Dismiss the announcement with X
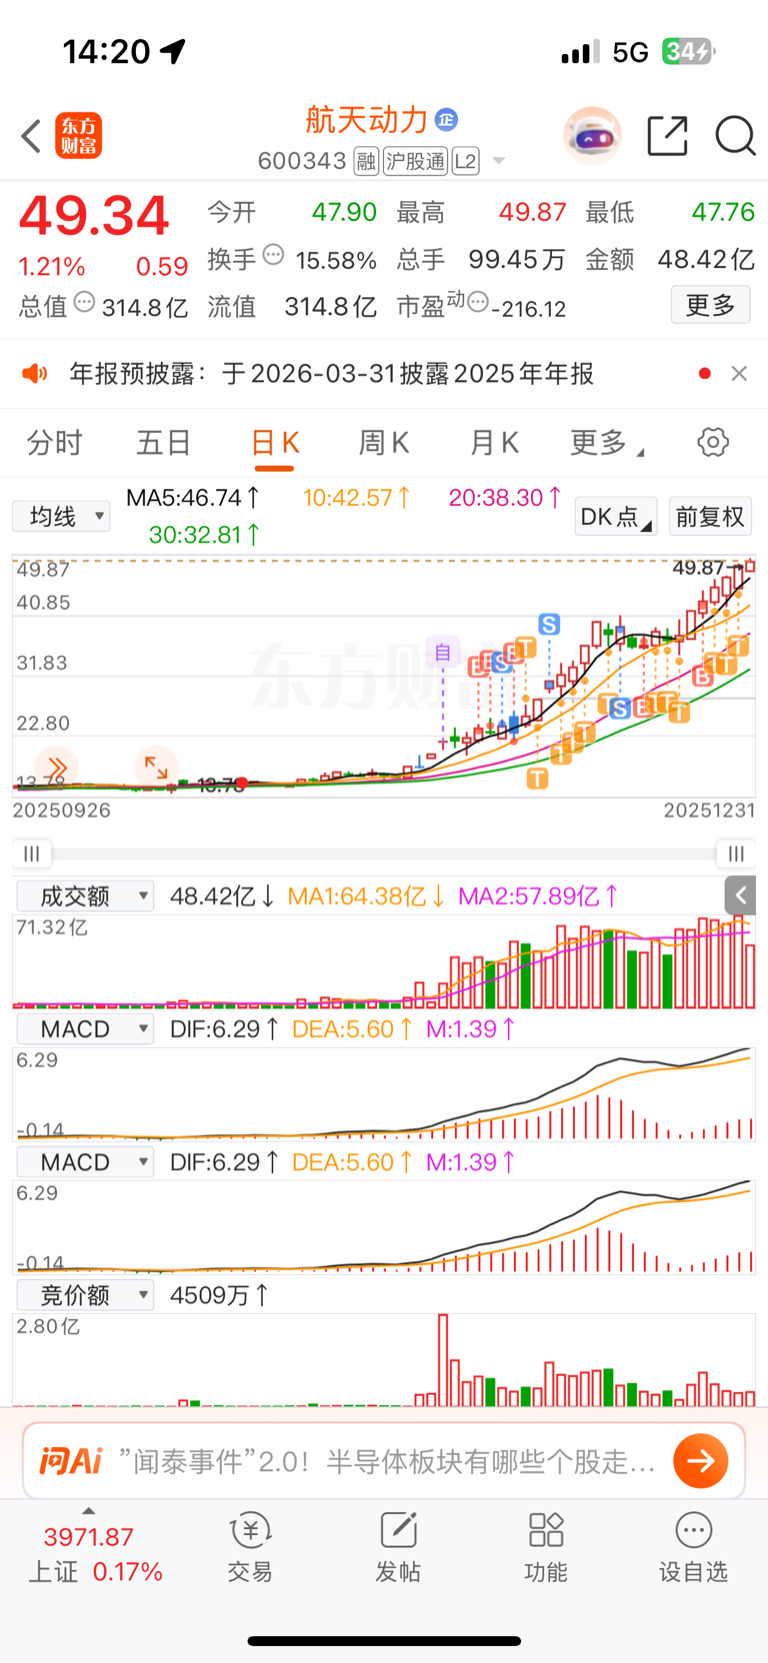Screen dimensions: 768x1663 (739, 373)
